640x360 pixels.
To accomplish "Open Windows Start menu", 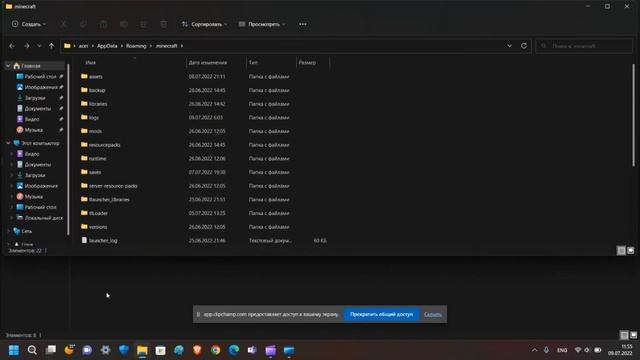I will point(14,350).
